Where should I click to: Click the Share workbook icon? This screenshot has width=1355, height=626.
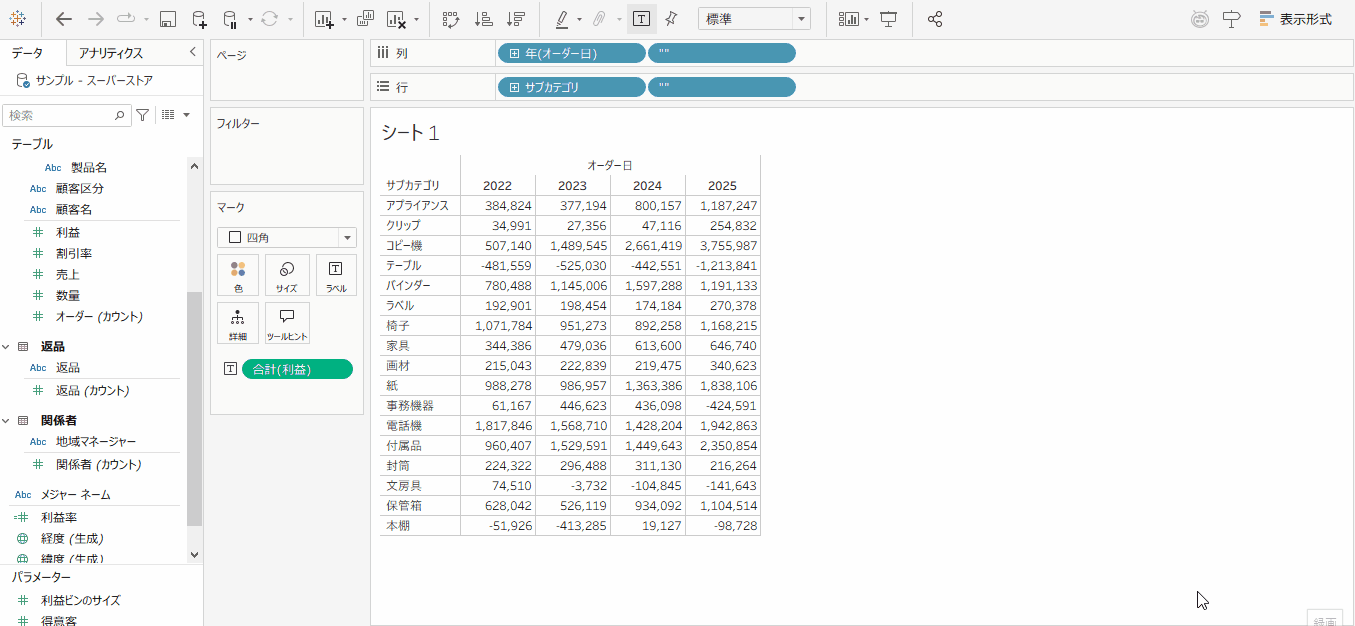click(935, 19)
